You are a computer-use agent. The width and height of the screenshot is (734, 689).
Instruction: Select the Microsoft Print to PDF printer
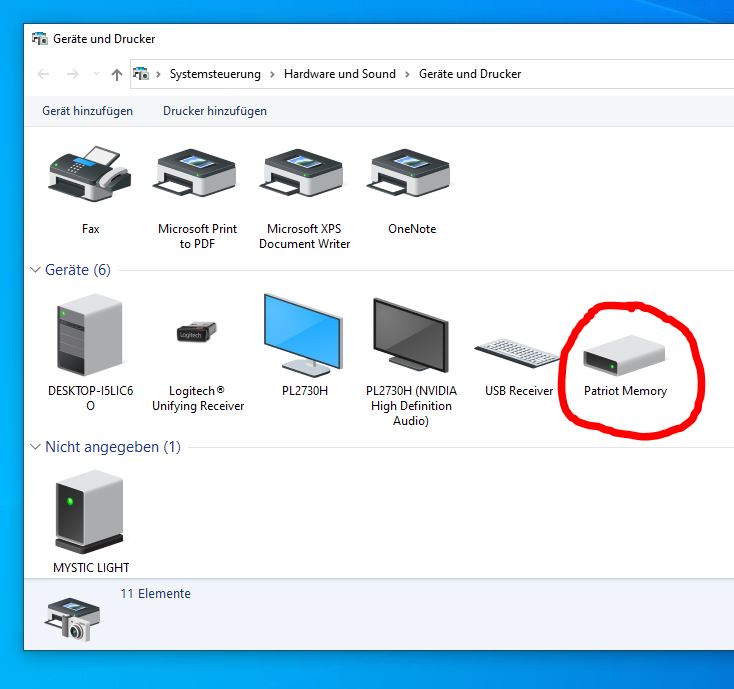point(197,173)
